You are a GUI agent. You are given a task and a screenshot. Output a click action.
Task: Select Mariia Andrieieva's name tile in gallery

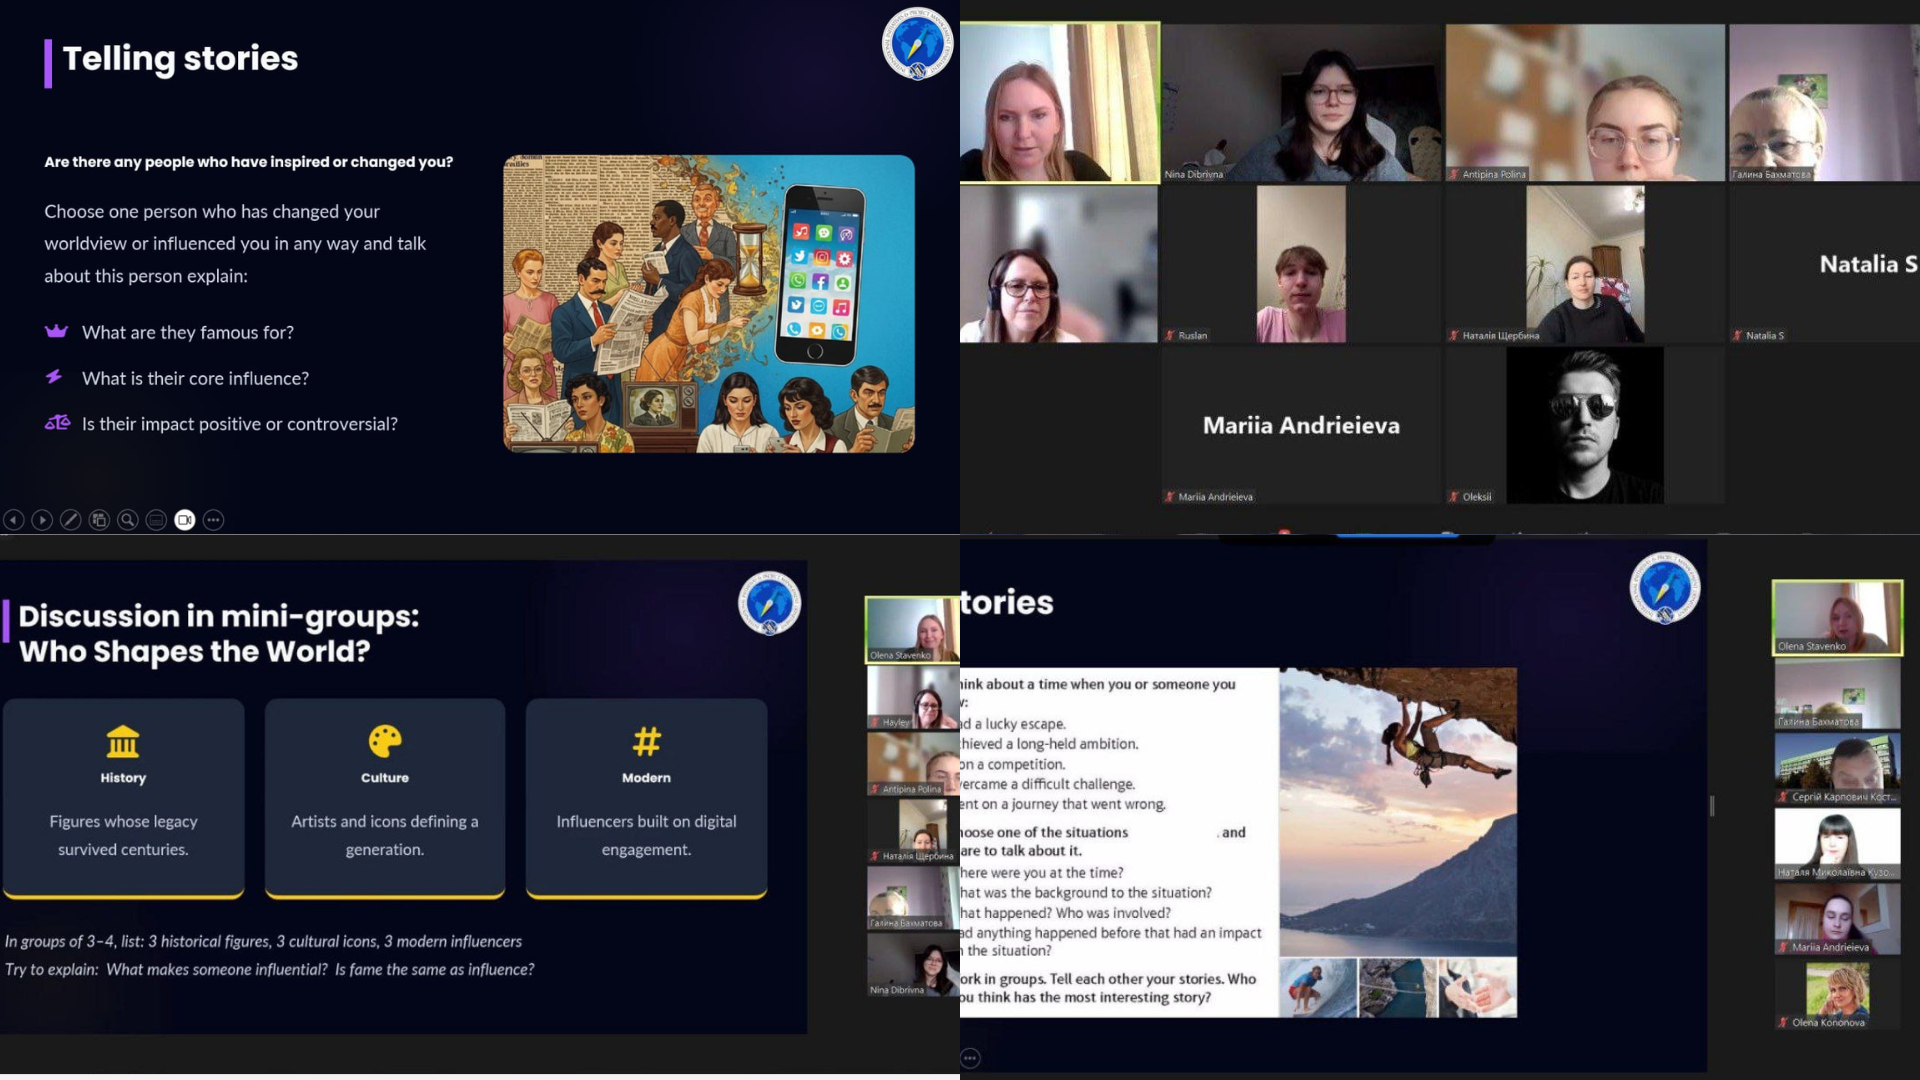(1301, 425)
